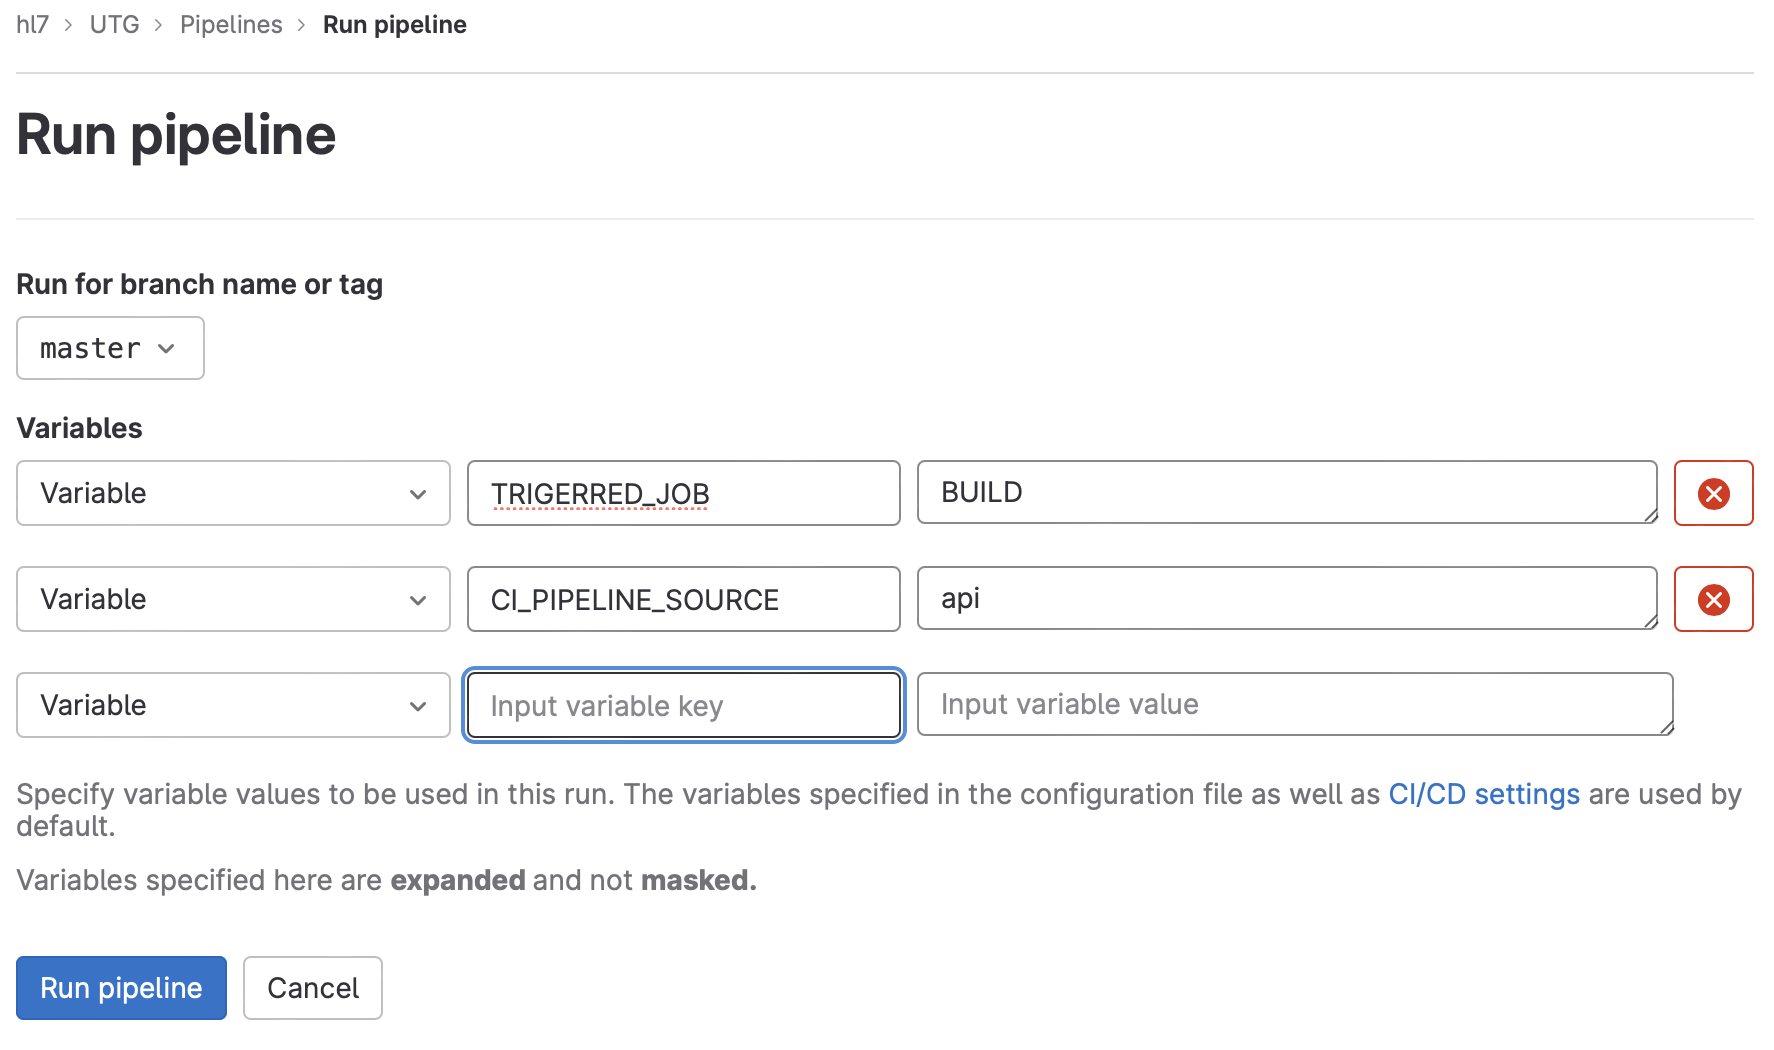Click the BUILD value field
The height and width of the screenshot is (1050, 1774).
tap(1286, 492)
